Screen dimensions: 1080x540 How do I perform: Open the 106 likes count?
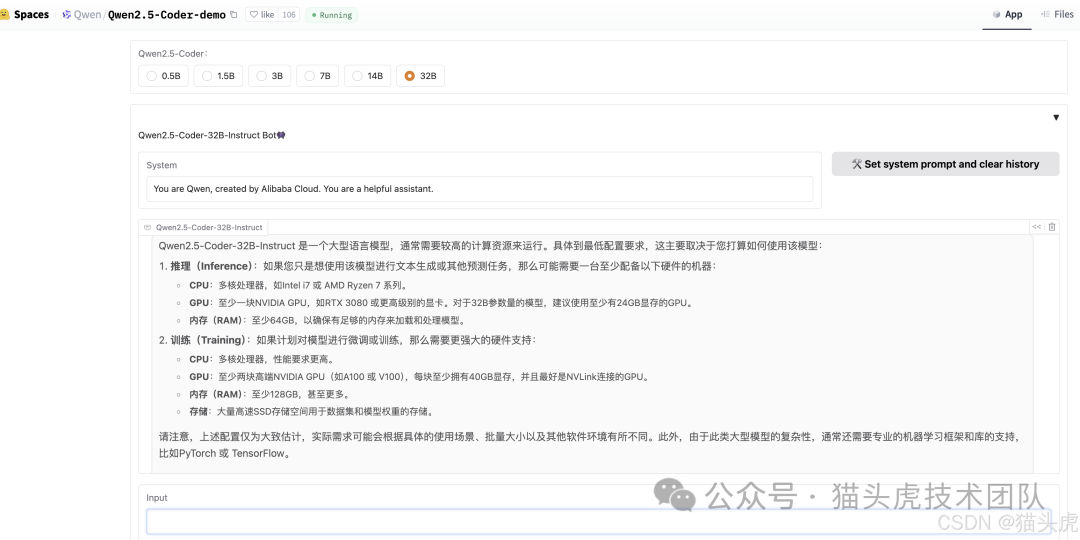click(289, 14)
